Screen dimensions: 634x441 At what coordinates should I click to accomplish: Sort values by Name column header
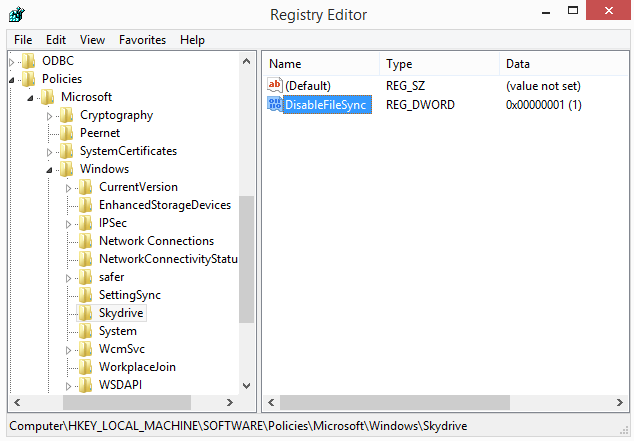click(321, 64)
